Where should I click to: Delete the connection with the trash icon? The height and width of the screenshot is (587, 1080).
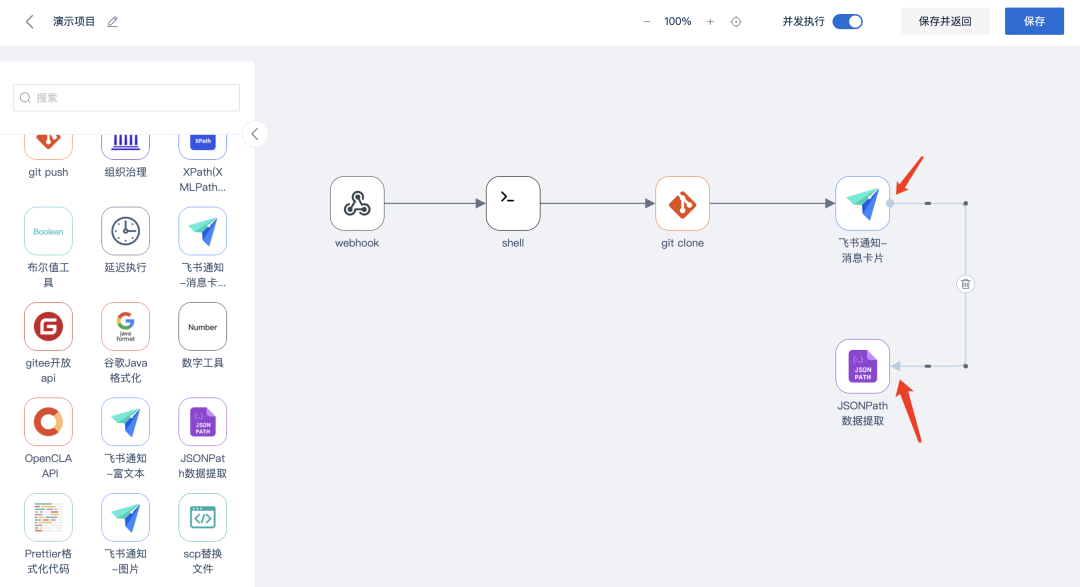pyautogui.click(x=966, y=284)
